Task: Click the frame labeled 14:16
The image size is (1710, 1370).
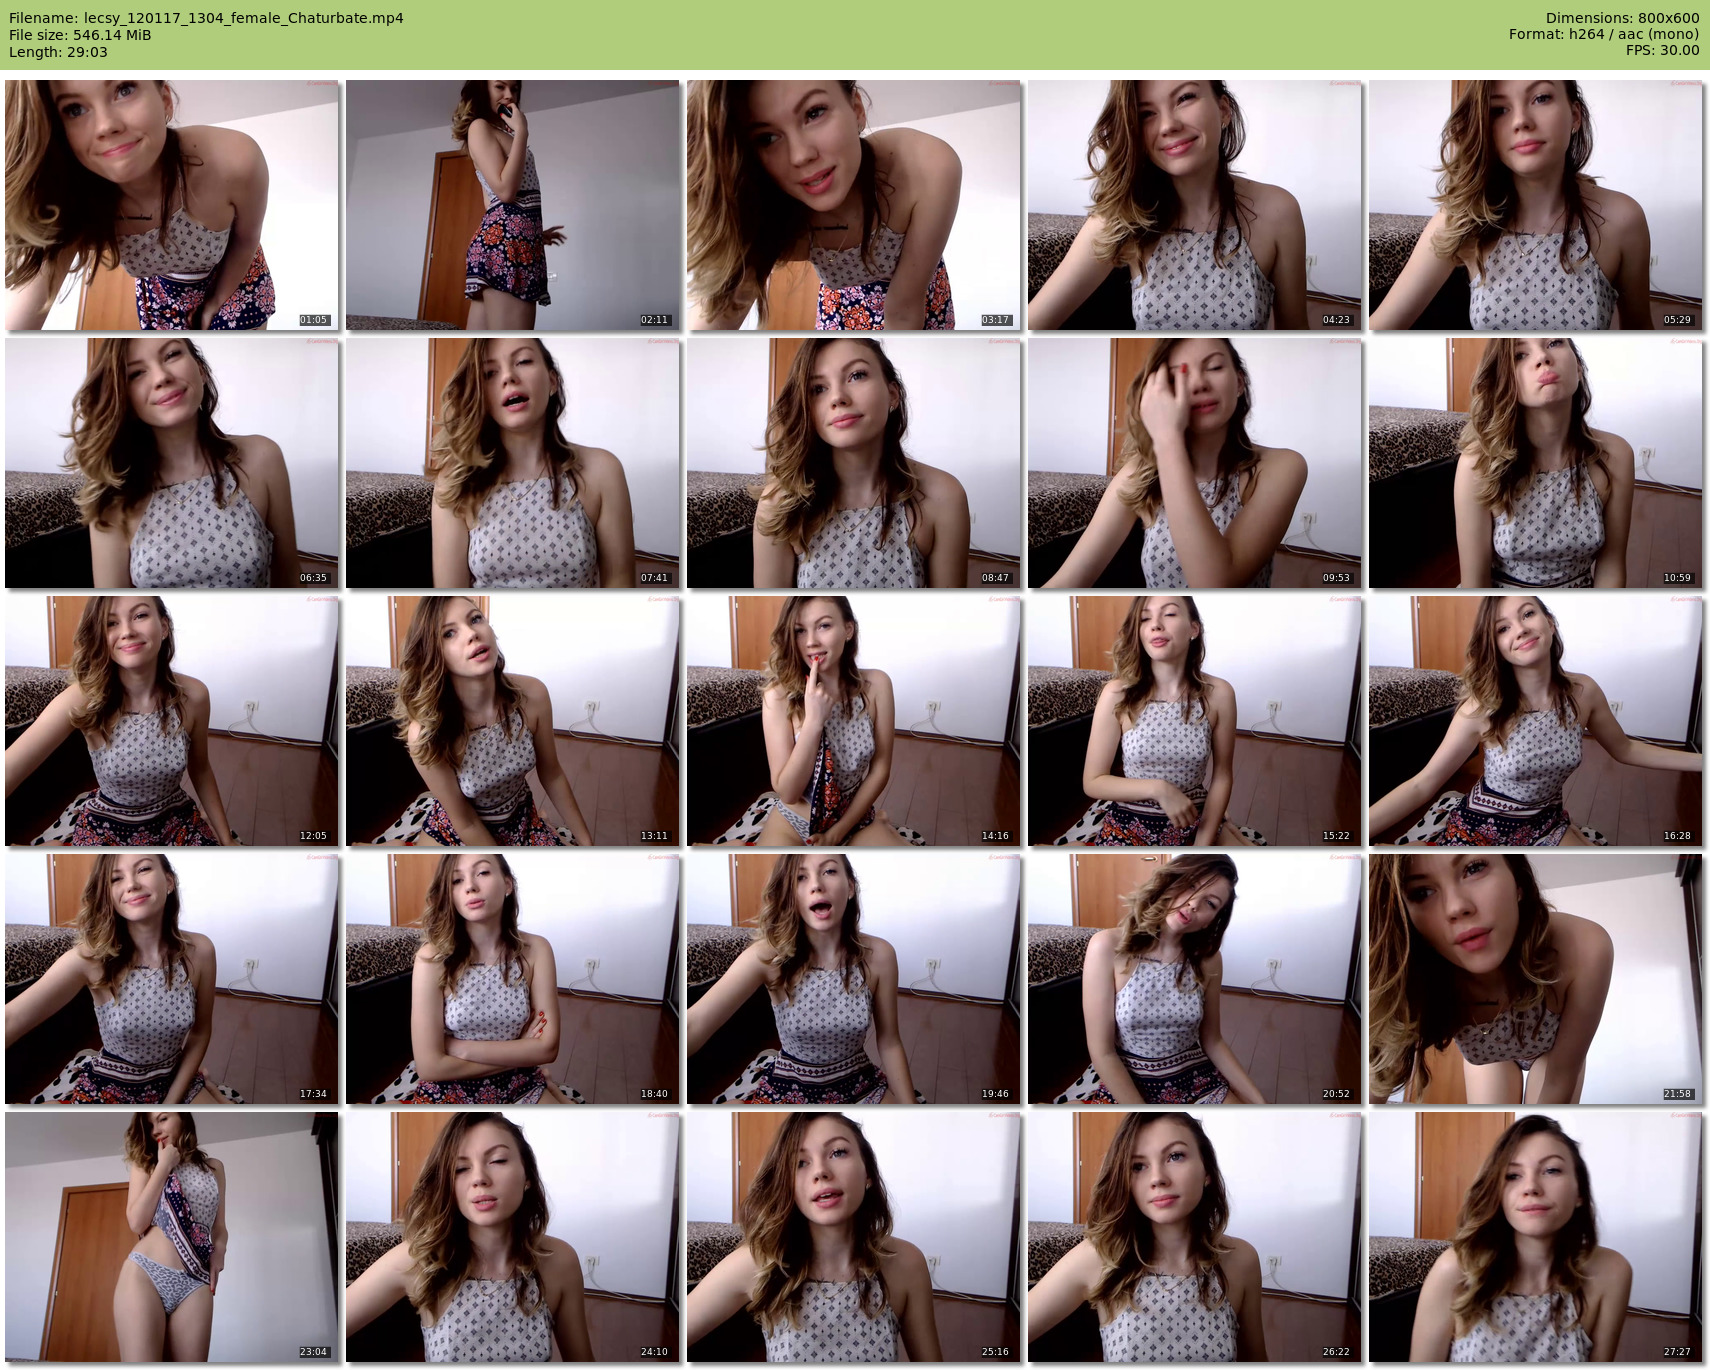Action: point(853,721)
